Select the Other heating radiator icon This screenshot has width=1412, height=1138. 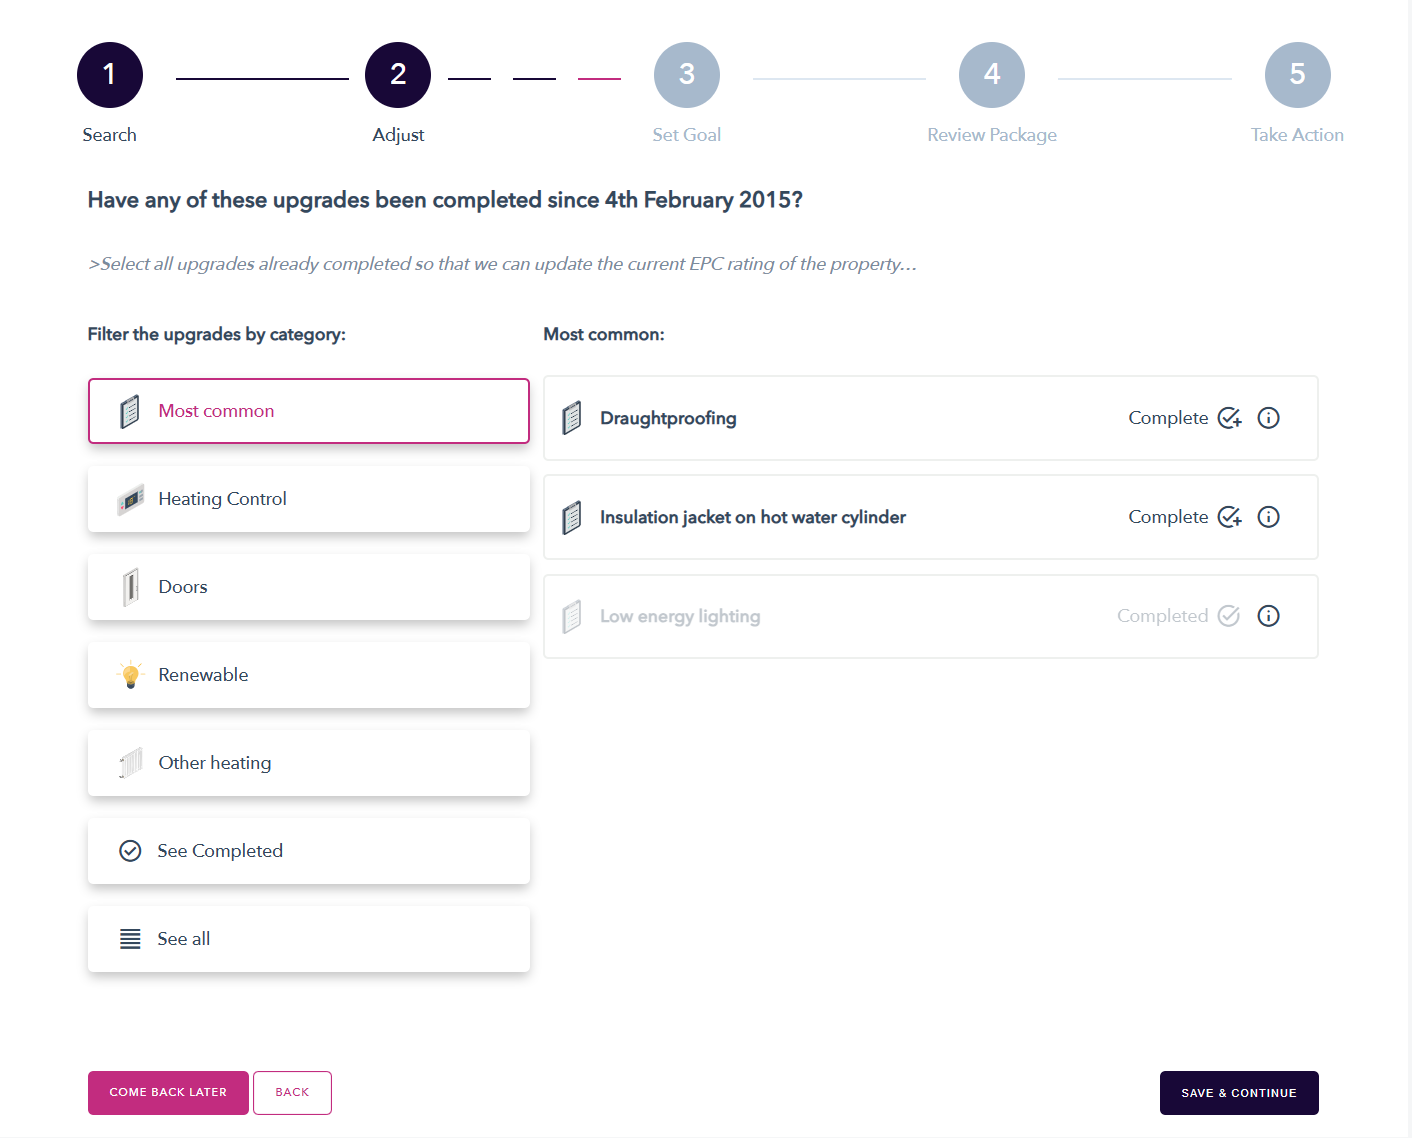coord(130,763)
